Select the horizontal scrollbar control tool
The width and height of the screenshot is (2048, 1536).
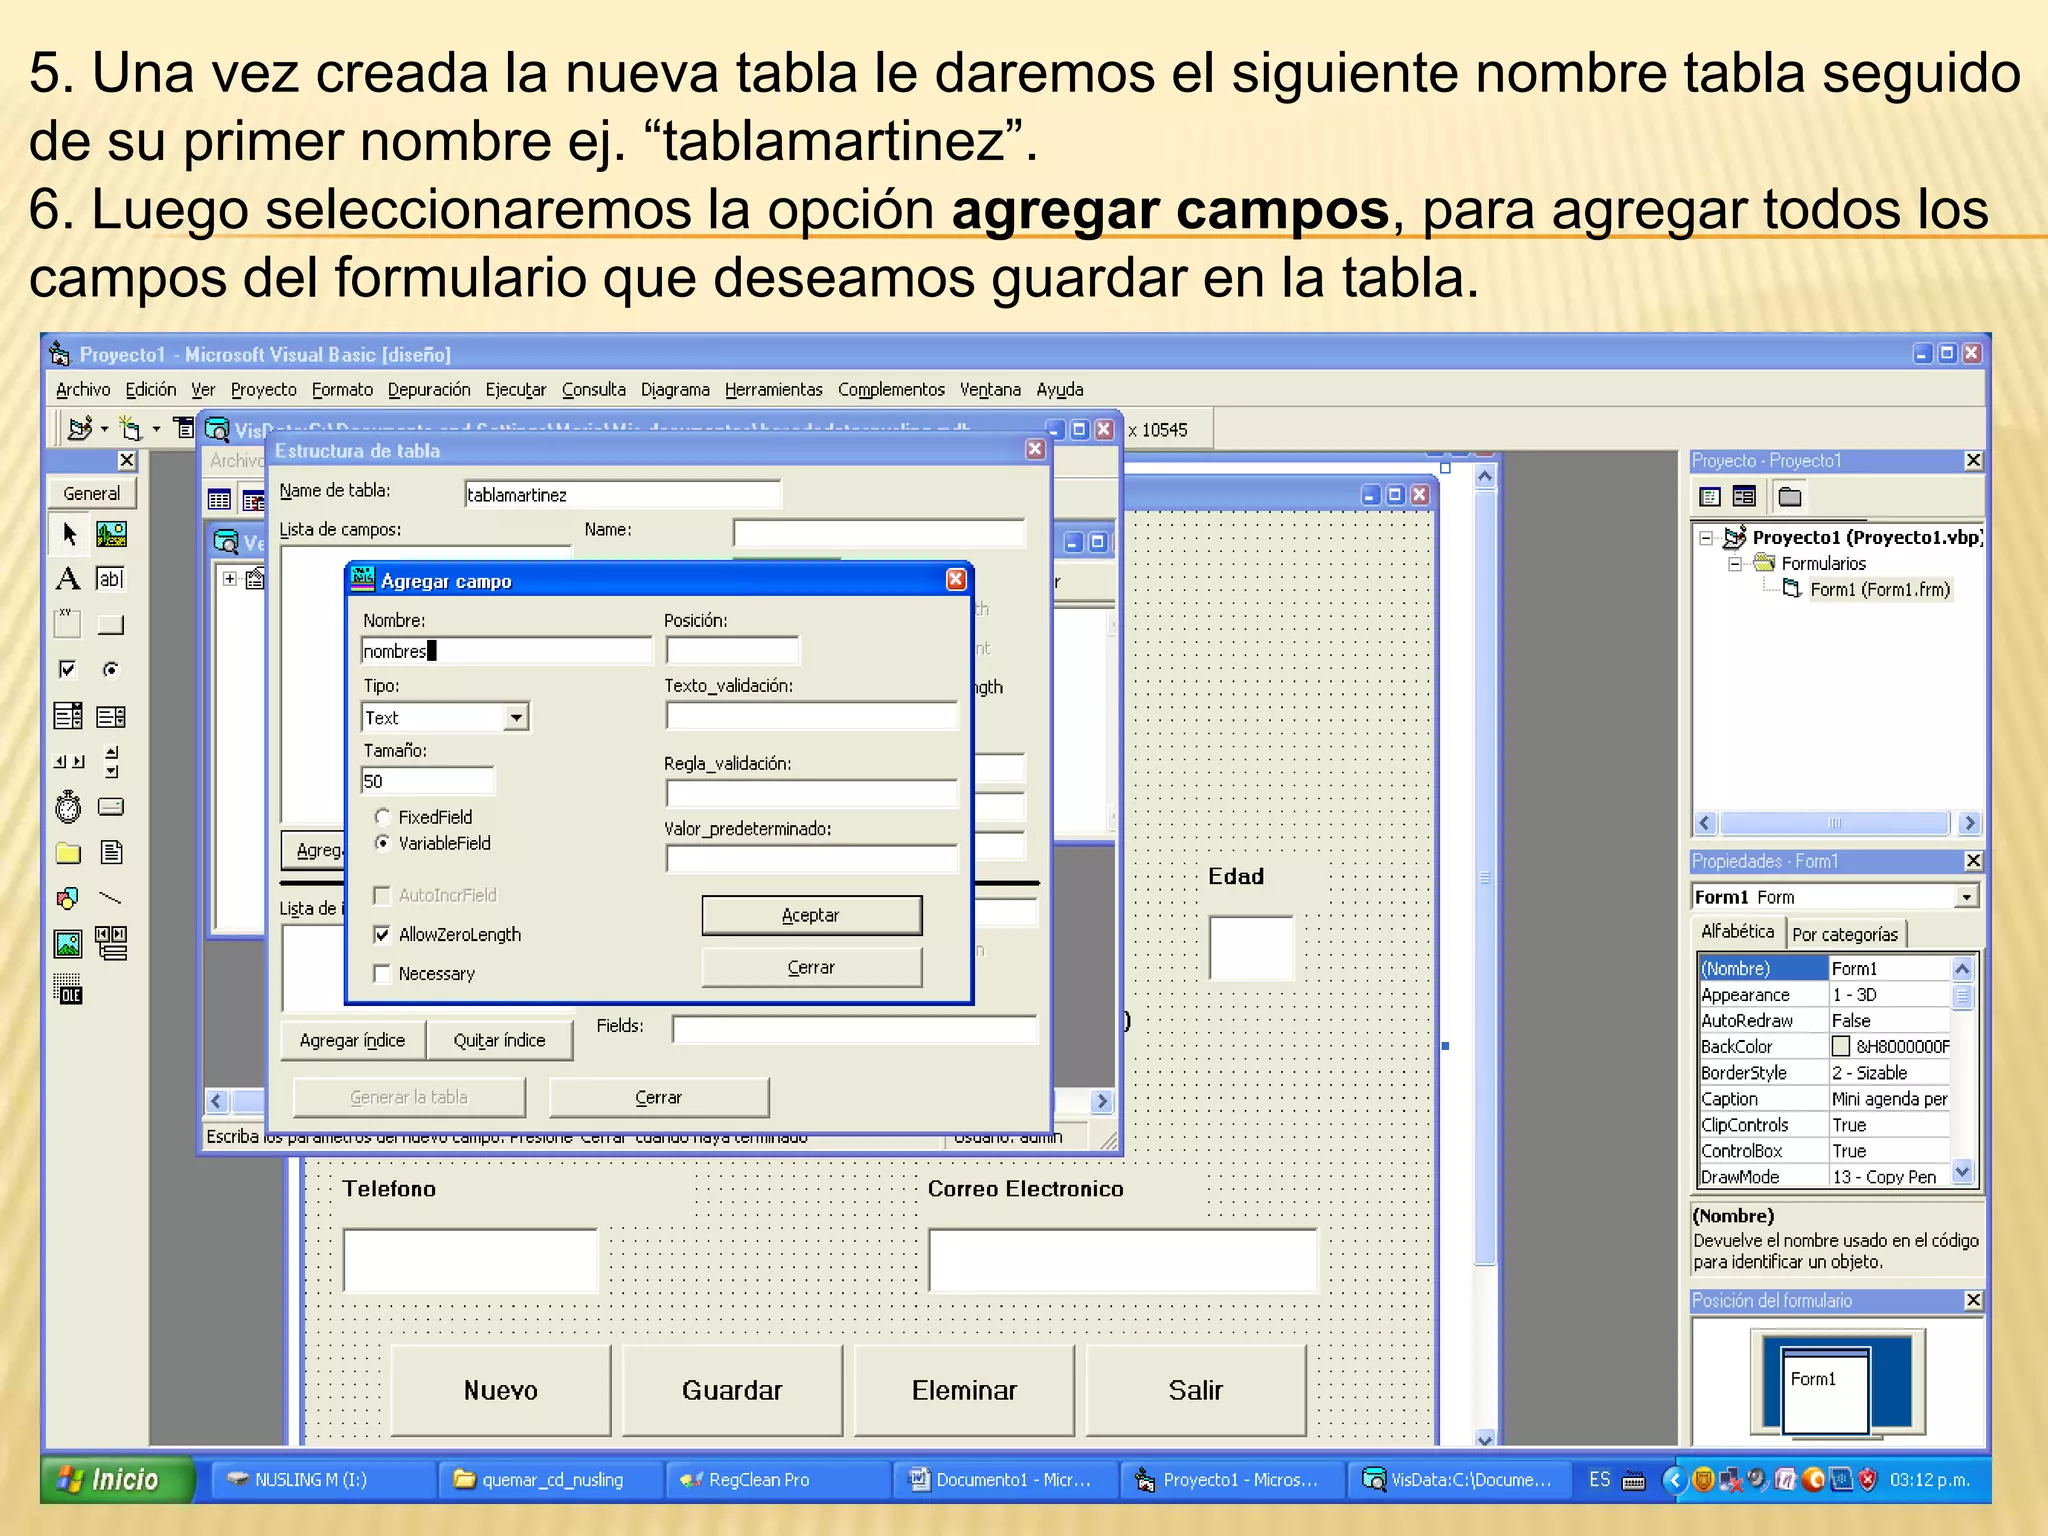pos(68,761)
